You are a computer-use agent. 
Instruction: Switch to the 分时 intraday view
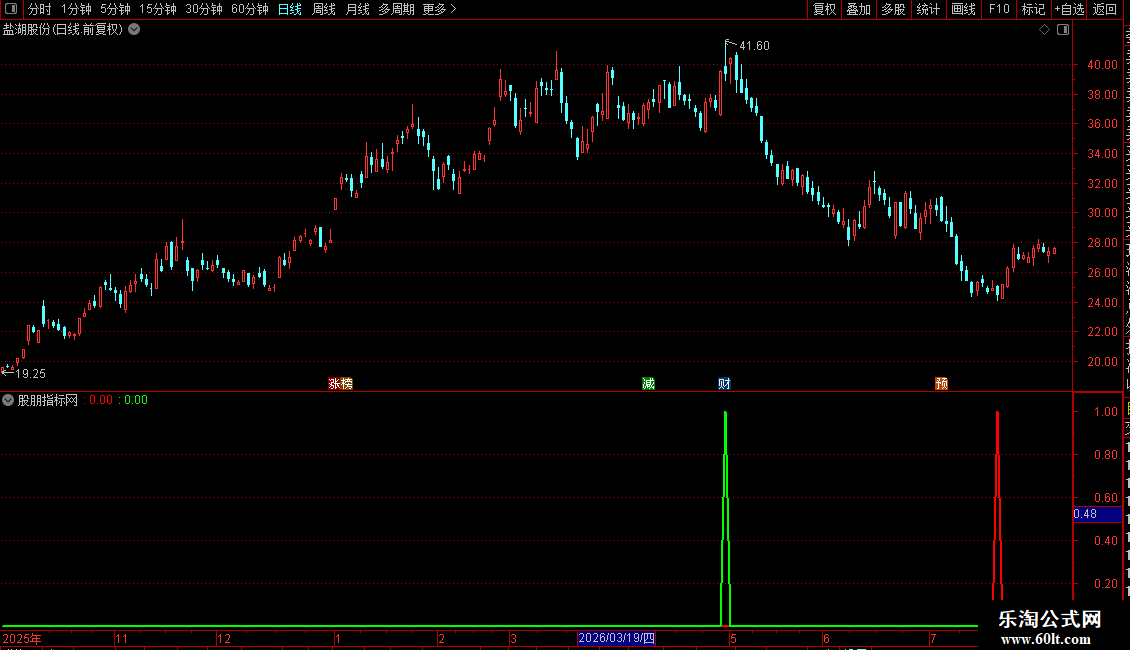tap(40, 9)
